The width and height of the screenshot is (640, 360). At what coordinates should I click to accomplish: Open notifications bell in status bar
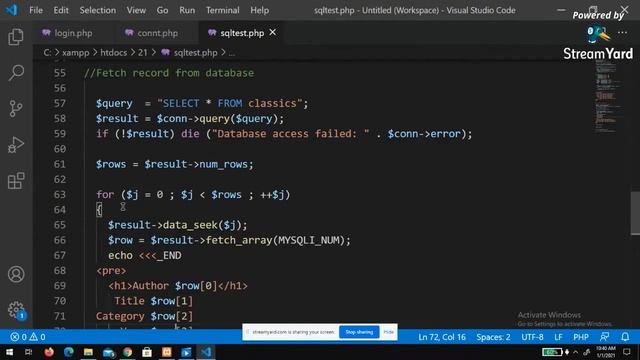click(x=625, y=337)
